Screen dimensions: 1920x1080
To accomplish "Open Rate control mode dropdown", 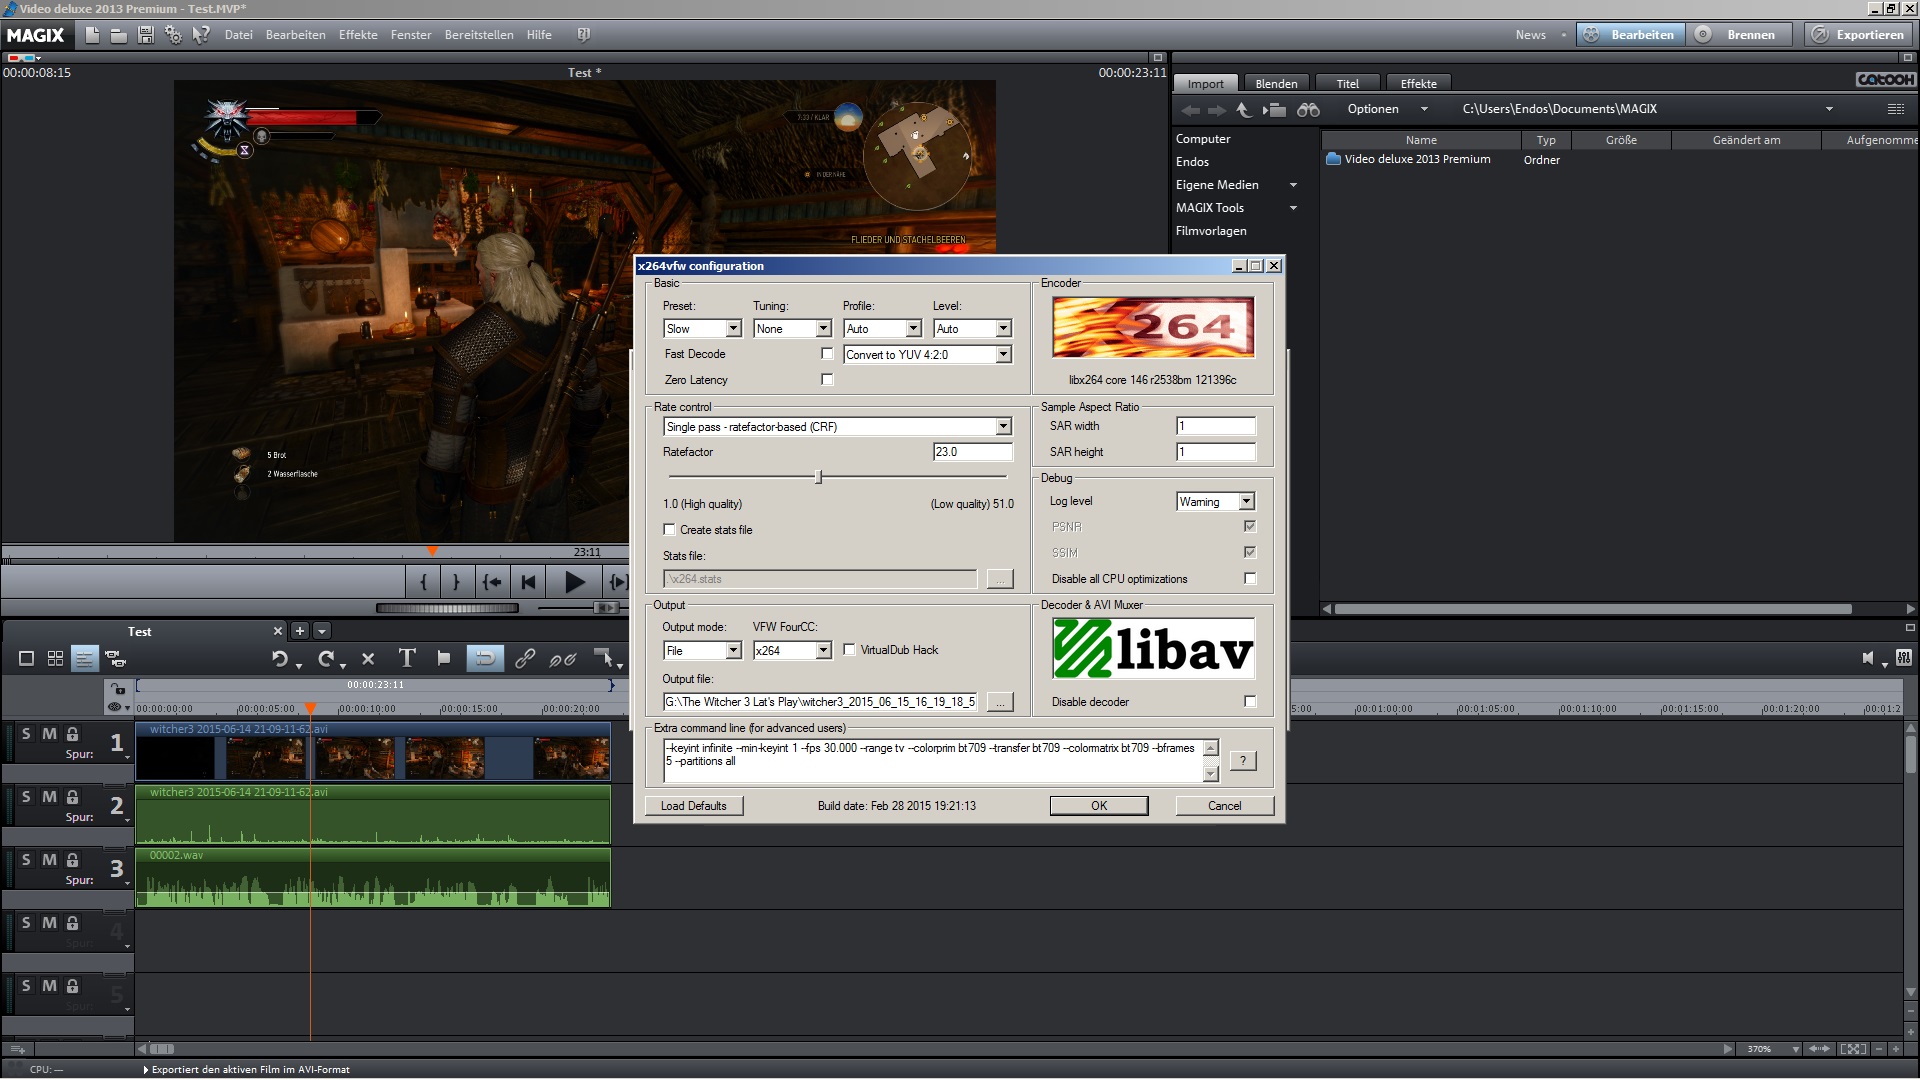I will pos(837,427).
